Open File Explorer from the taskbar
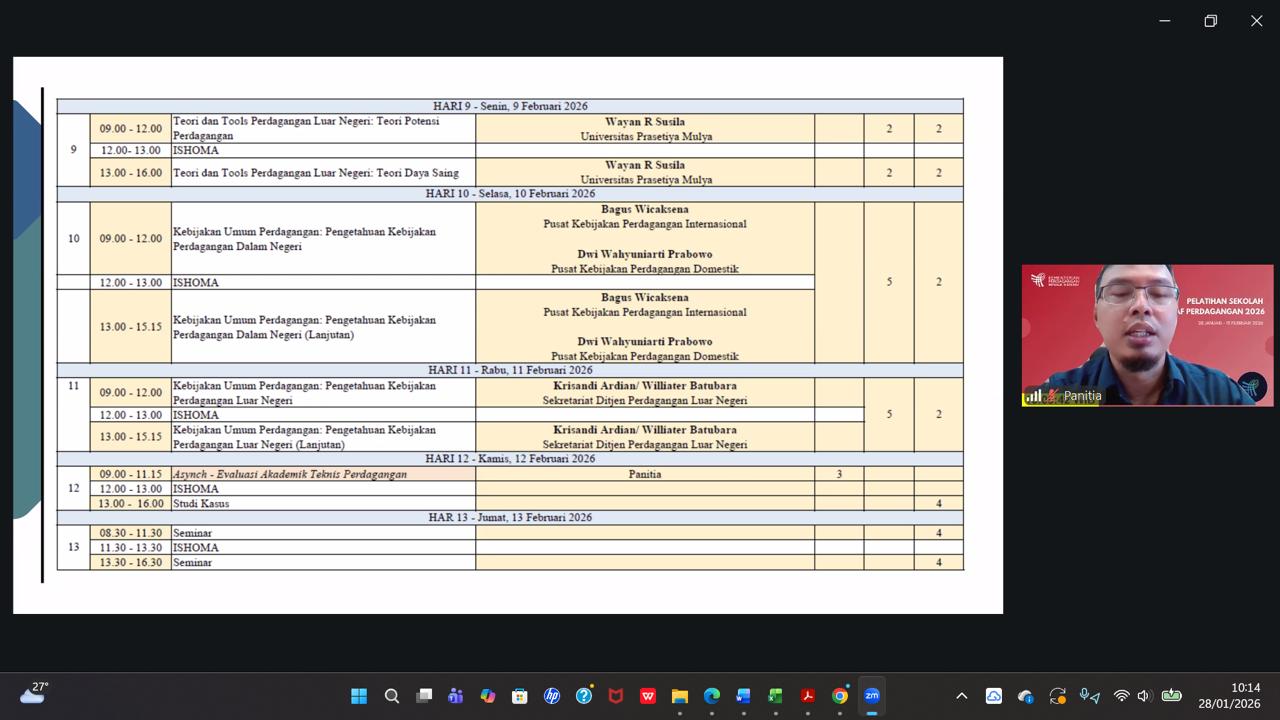 (679, 696)
